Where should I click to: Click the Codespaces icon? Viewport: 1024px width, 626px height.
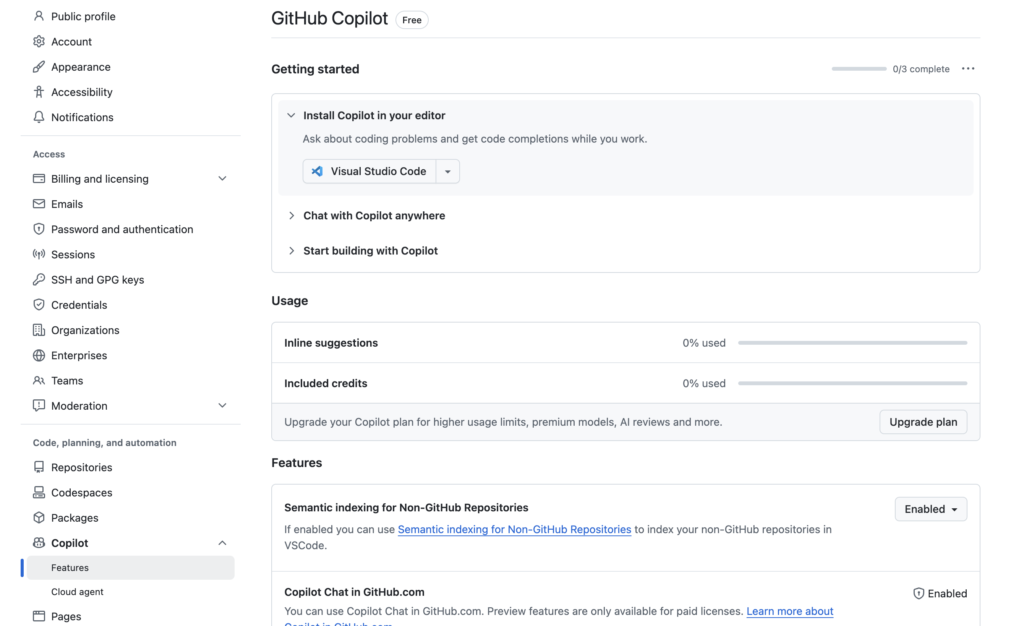(x=39, y=492)
